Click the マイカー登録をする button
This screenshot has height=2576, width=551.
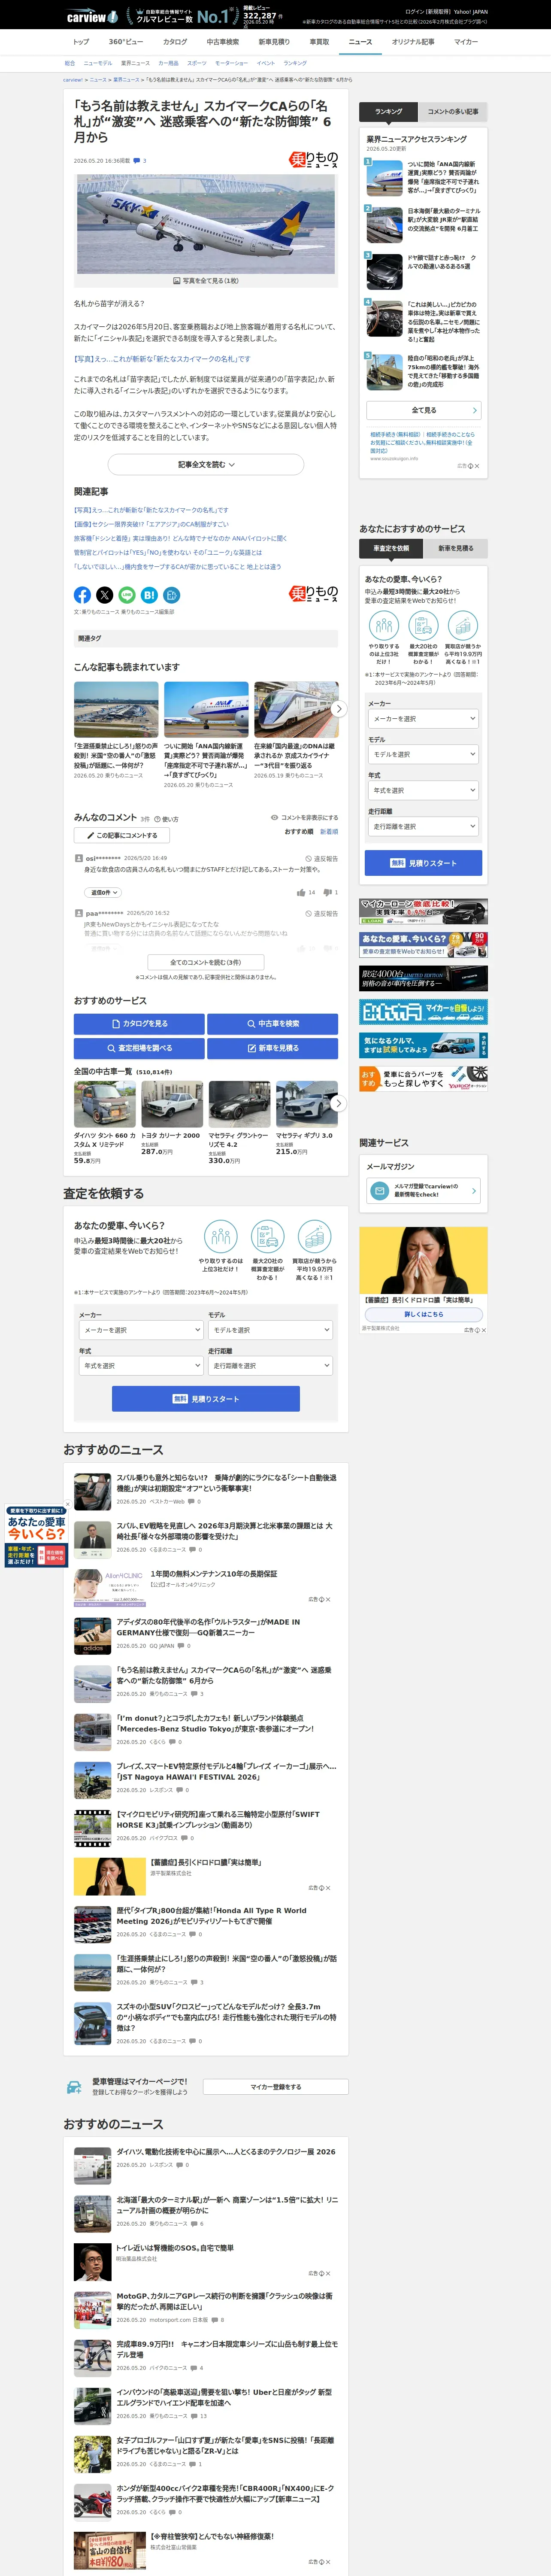click(x=276, y=2087)
